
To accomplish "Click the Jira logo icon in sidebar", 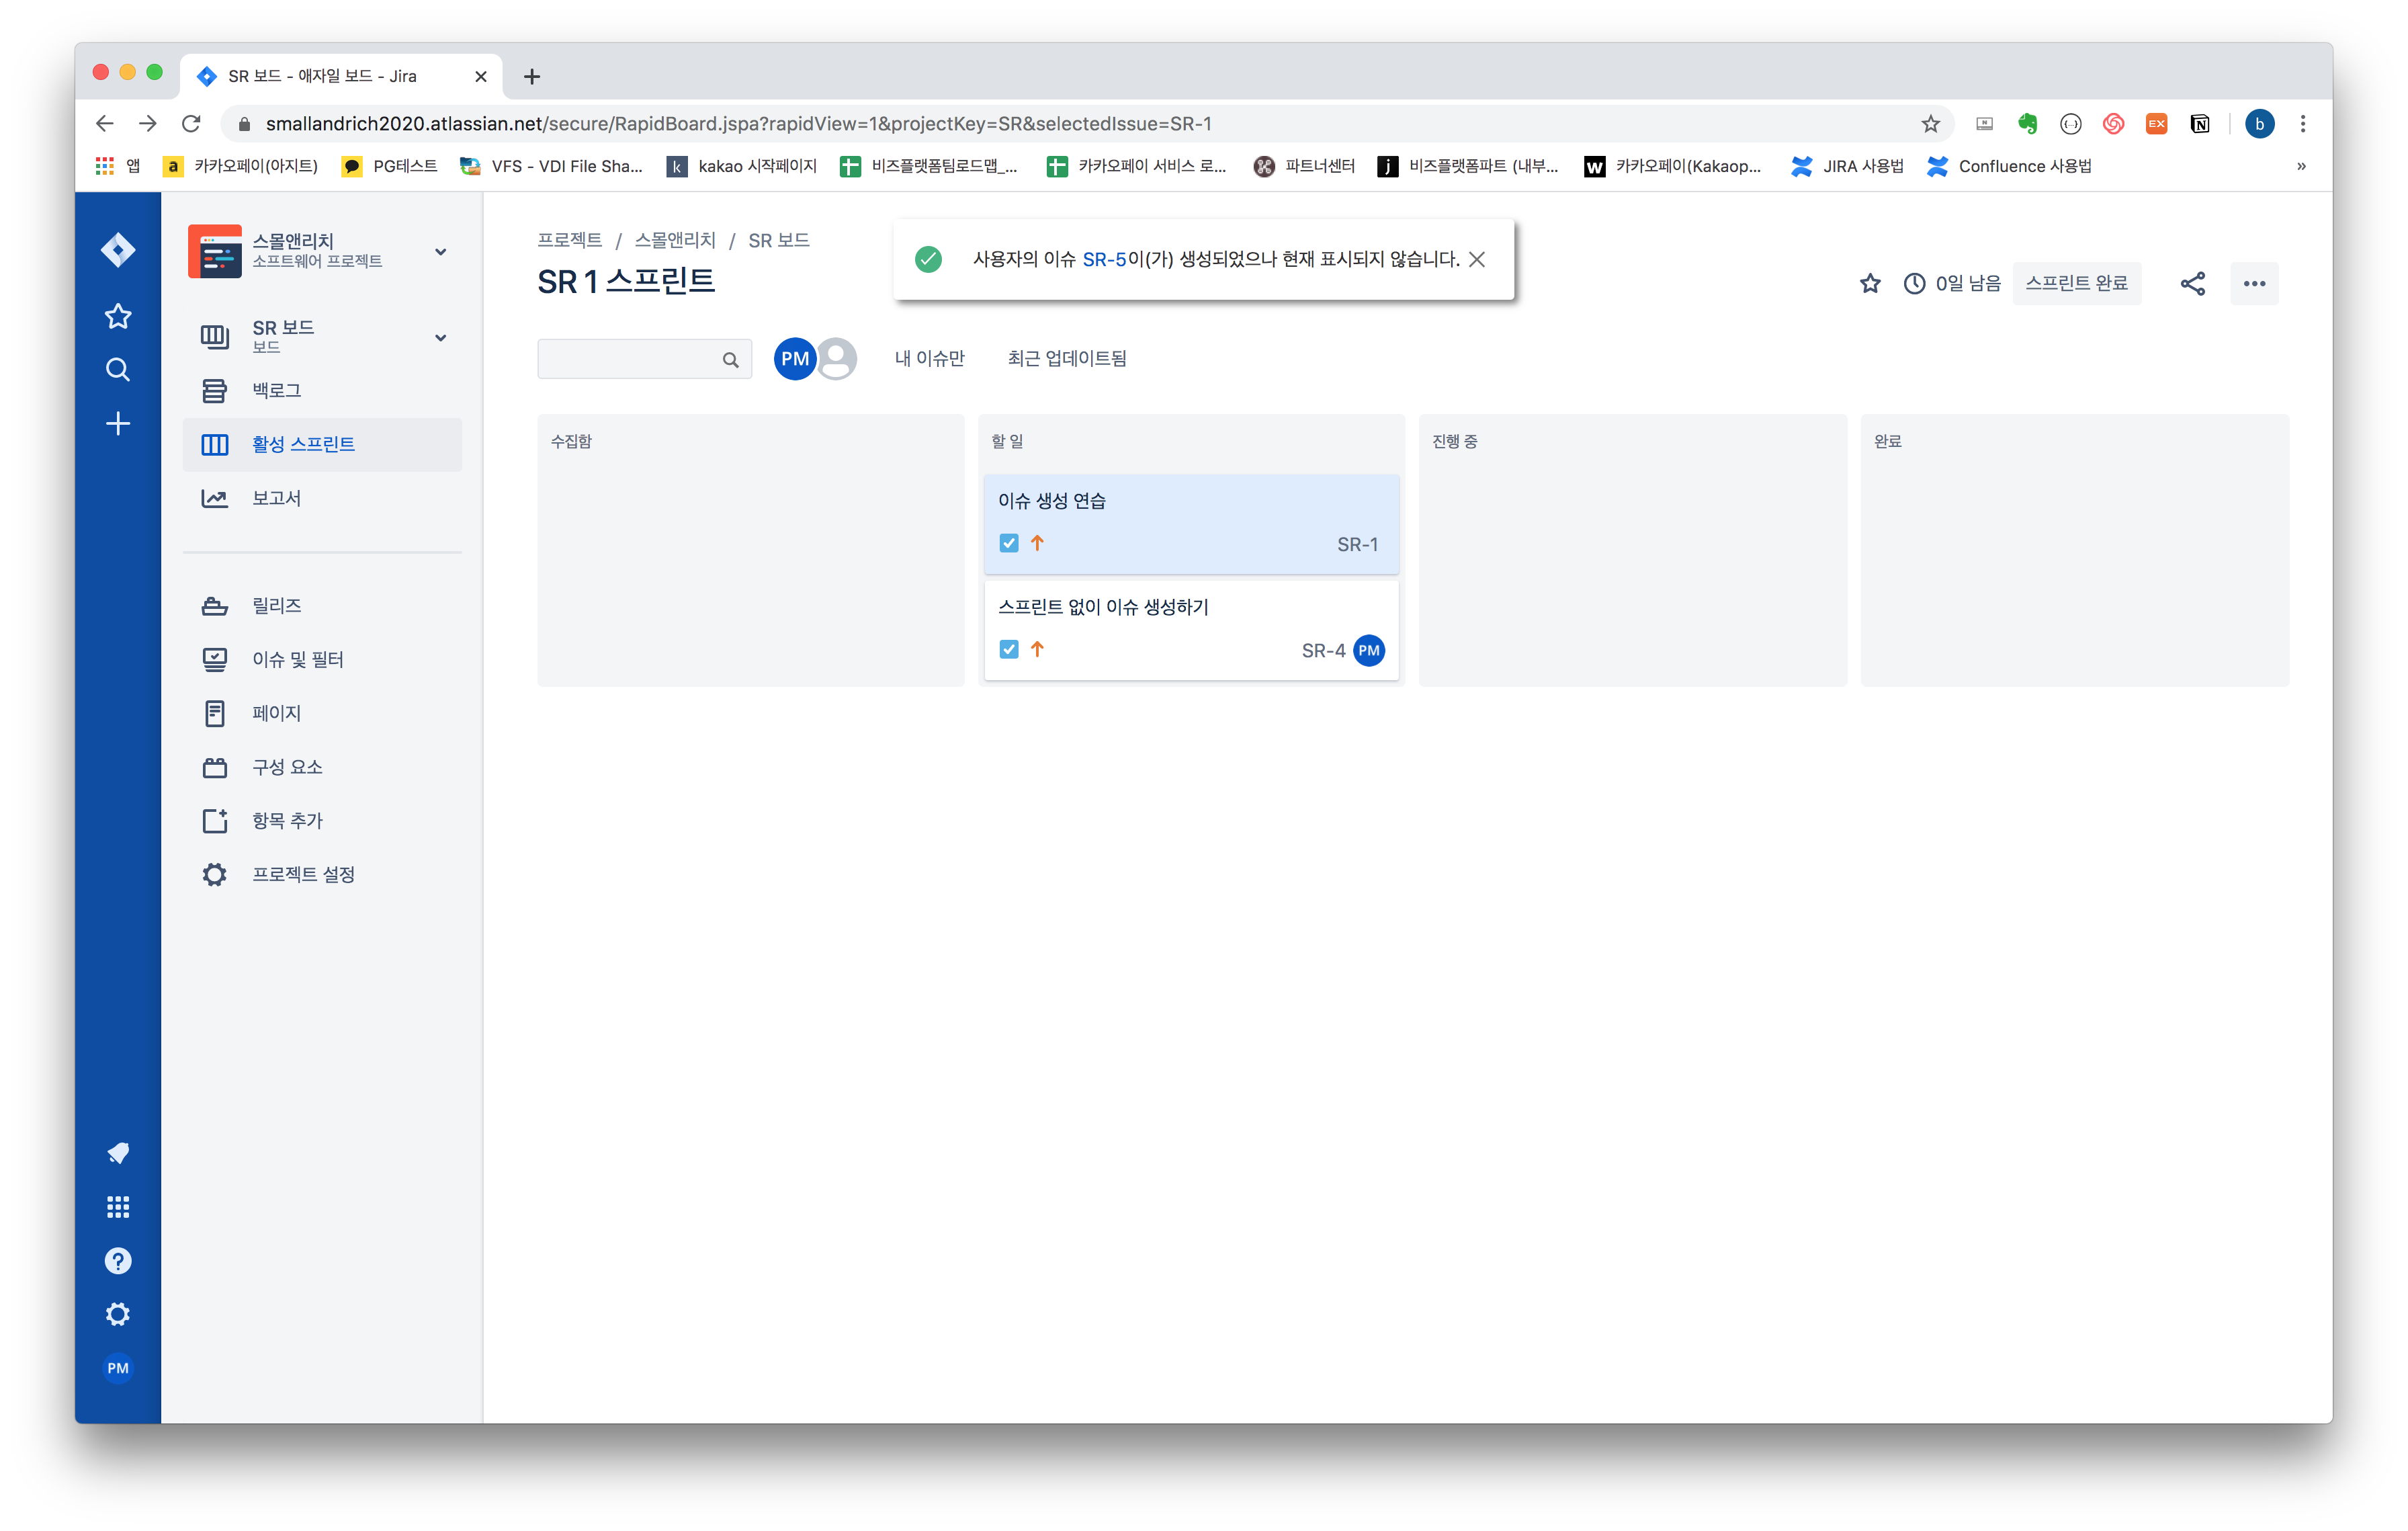I will pos(118,249).
